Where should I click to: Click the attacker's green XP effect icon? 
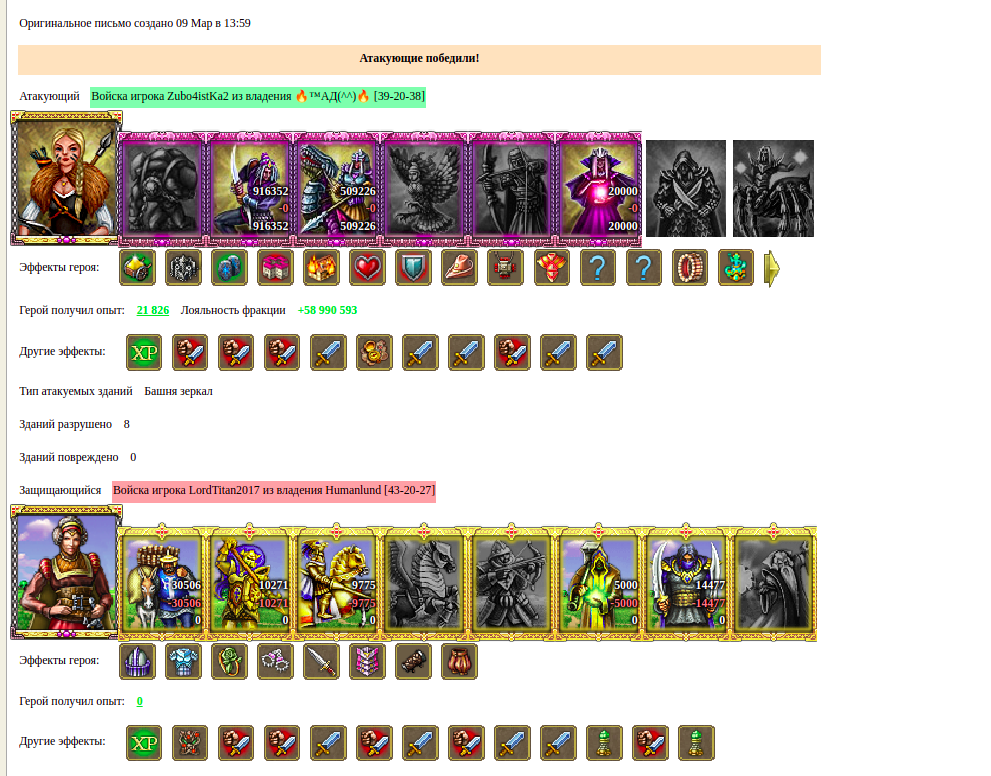pos(144,352)
